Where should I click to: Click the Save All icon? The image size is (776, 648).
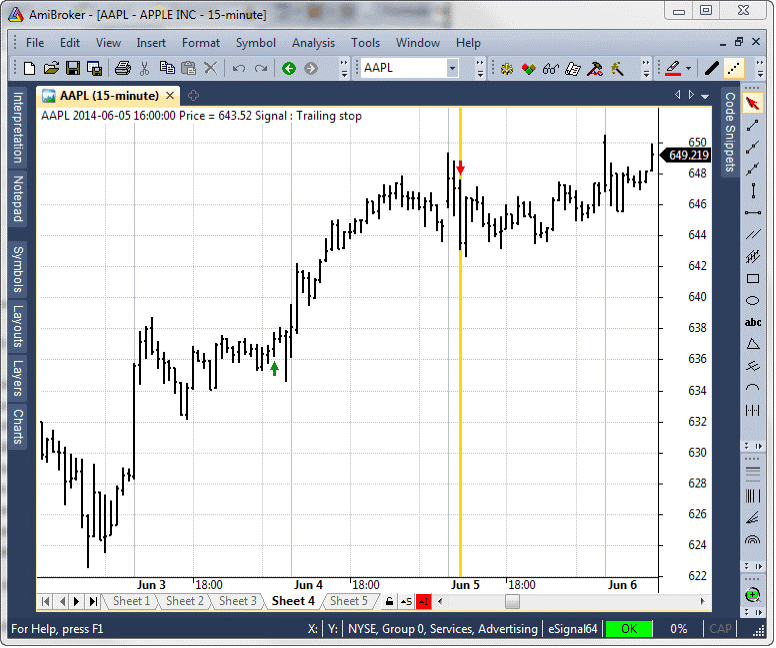pyautogui.click(x=94, y=68)
